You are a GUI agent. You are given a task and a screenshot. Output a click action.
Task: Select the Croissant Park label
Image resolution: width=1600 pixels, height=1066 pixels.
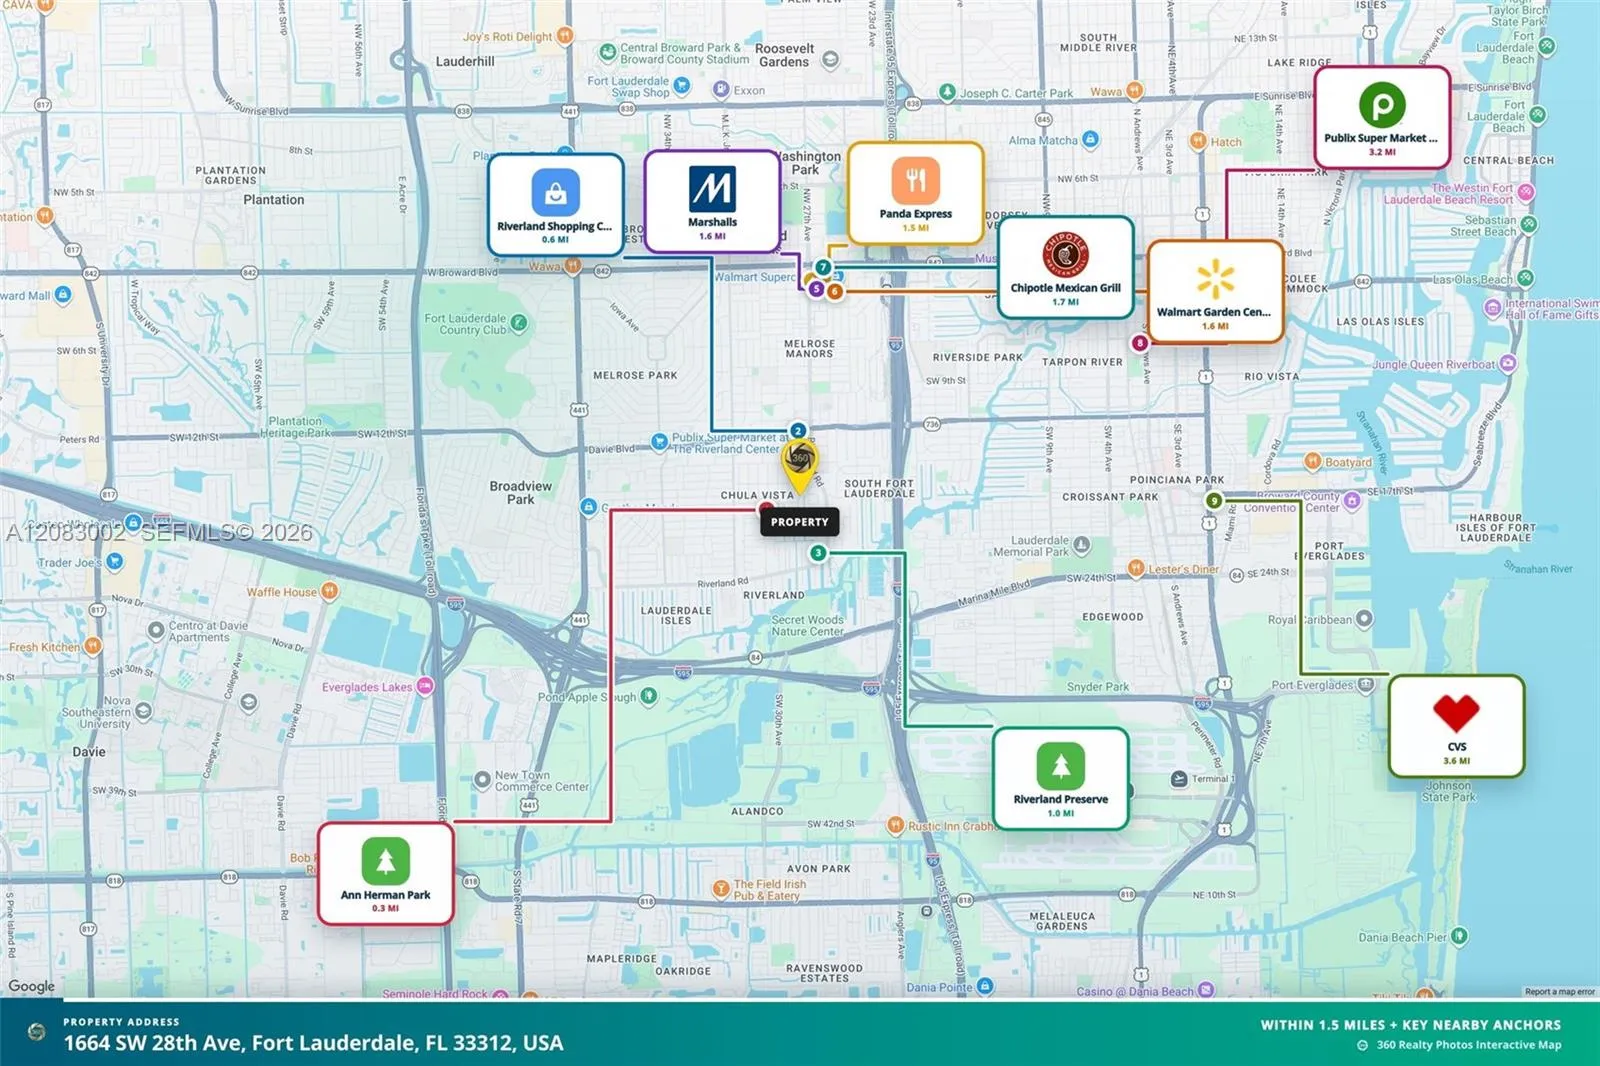(1110, 497)
